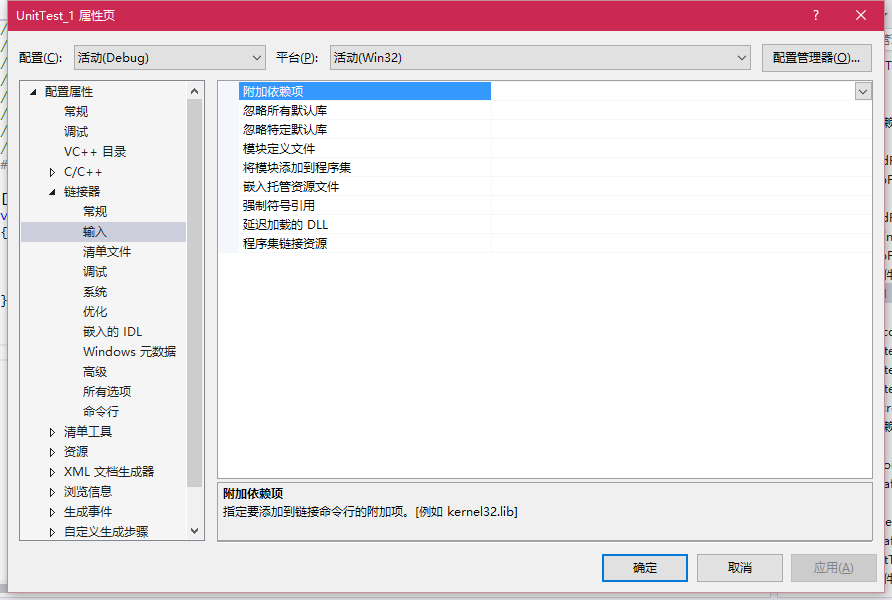
Task: Expand the C/C++ tree node
Action: [x=52, y=172]
